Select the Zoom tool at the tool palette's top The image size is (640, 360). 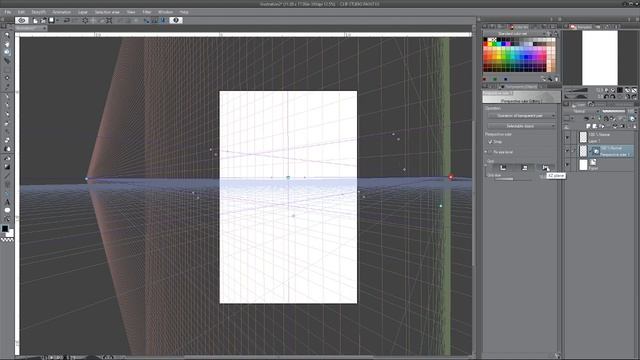point(7,36)
